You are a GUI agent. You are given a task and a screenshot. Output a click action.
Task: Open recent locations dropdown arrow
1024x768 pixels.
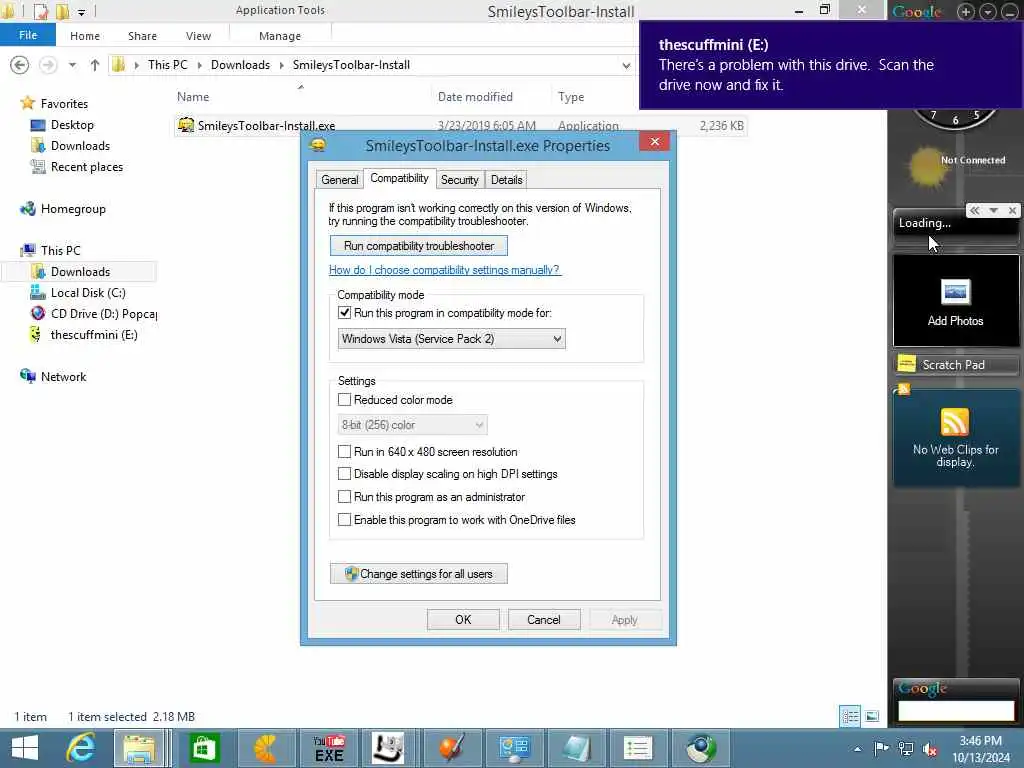(x=72, y=65)
